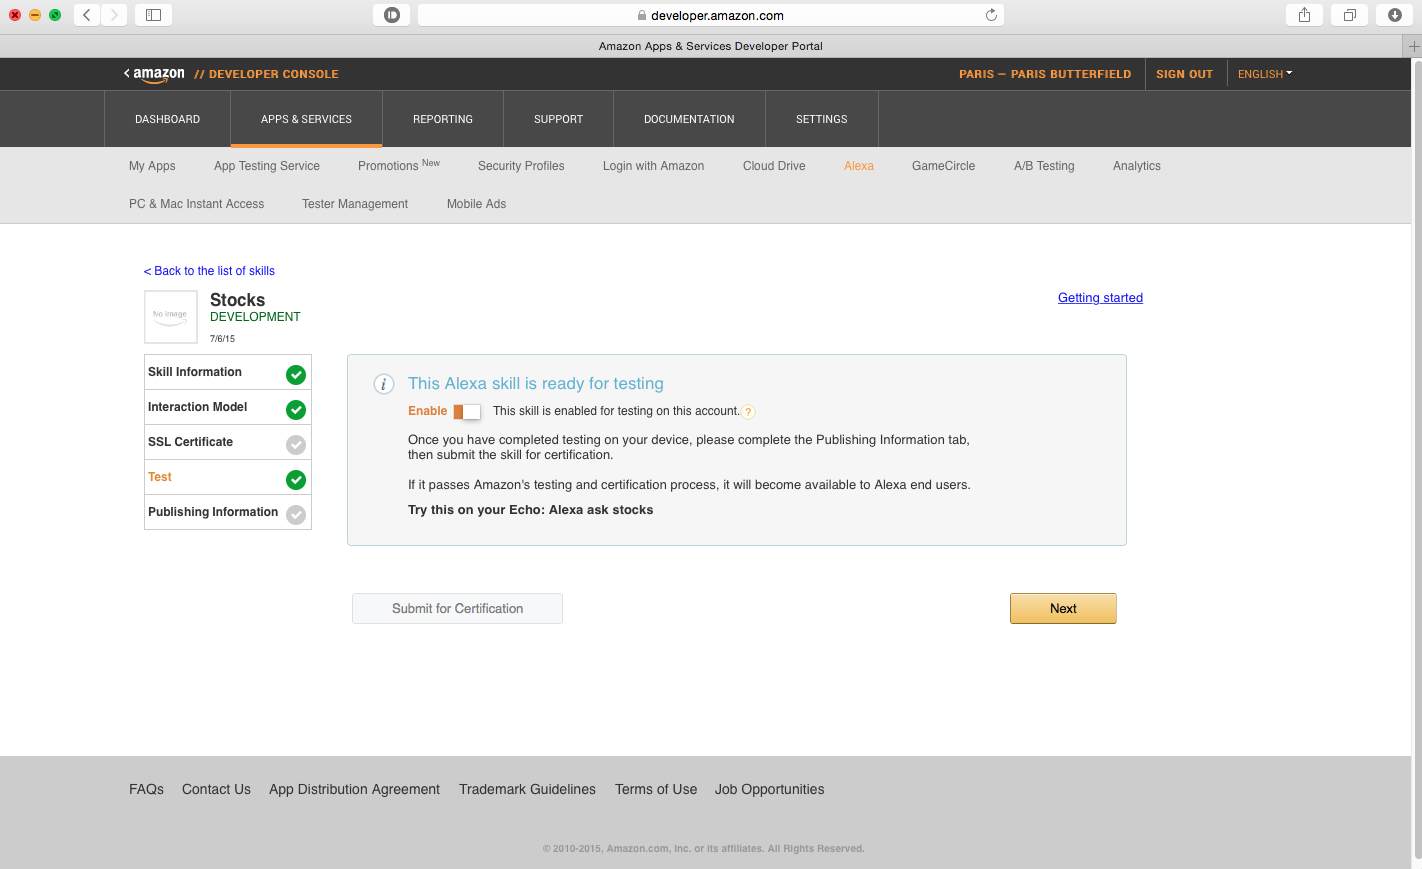
Task: Open My Apps submenu
Action: pos(152,166)
